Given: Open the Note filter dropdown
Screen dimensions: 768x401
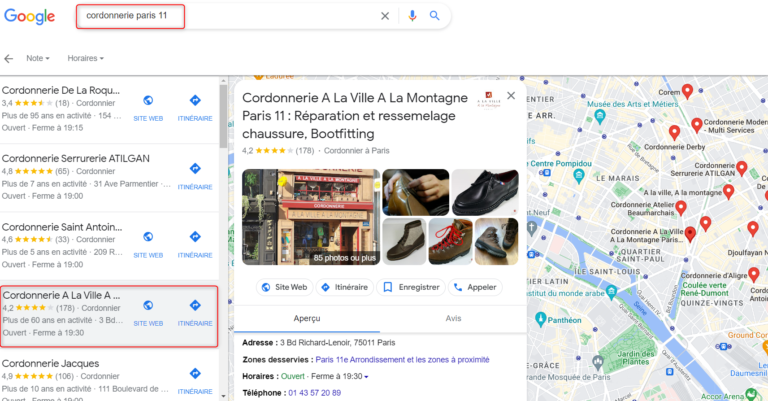Looking at the screenshot, I should (38, 58).
